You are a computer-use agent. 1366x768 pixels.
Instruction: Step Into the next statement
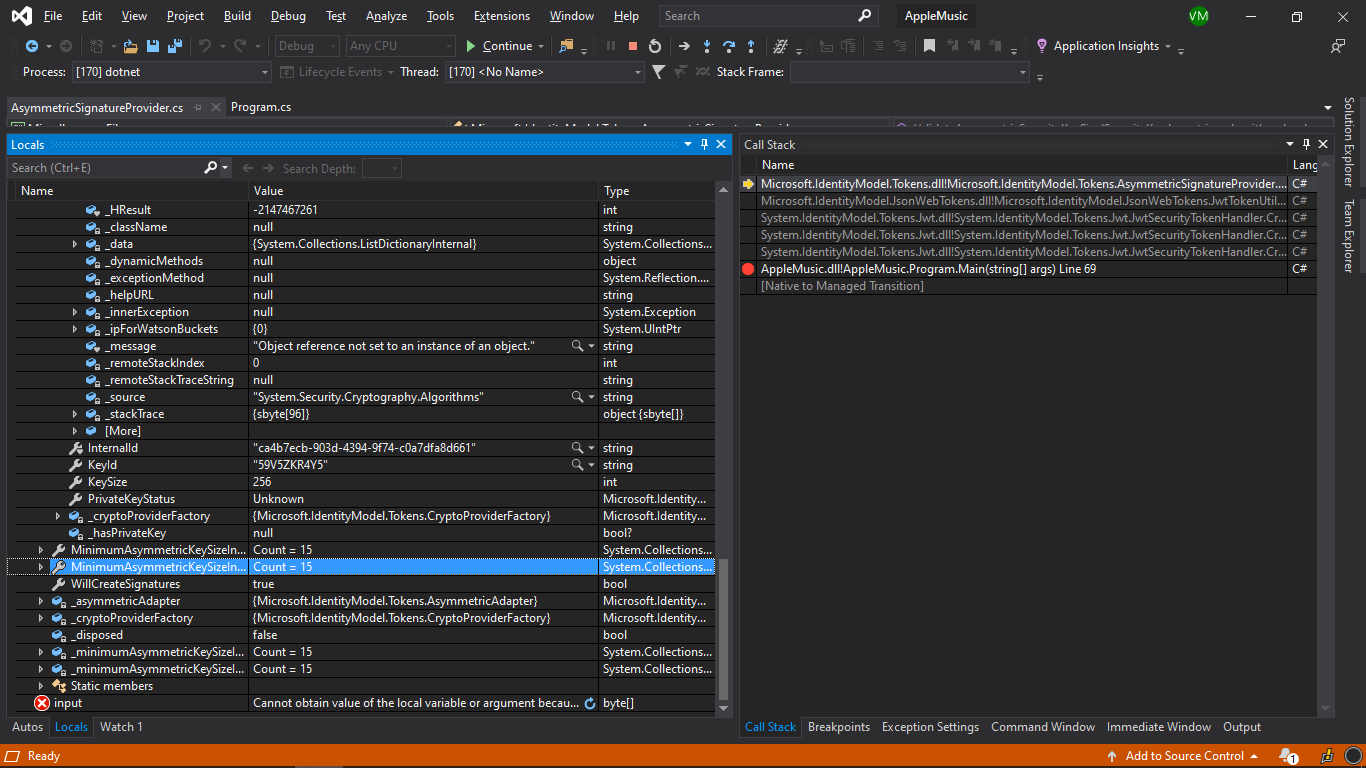tap(707, 46)
